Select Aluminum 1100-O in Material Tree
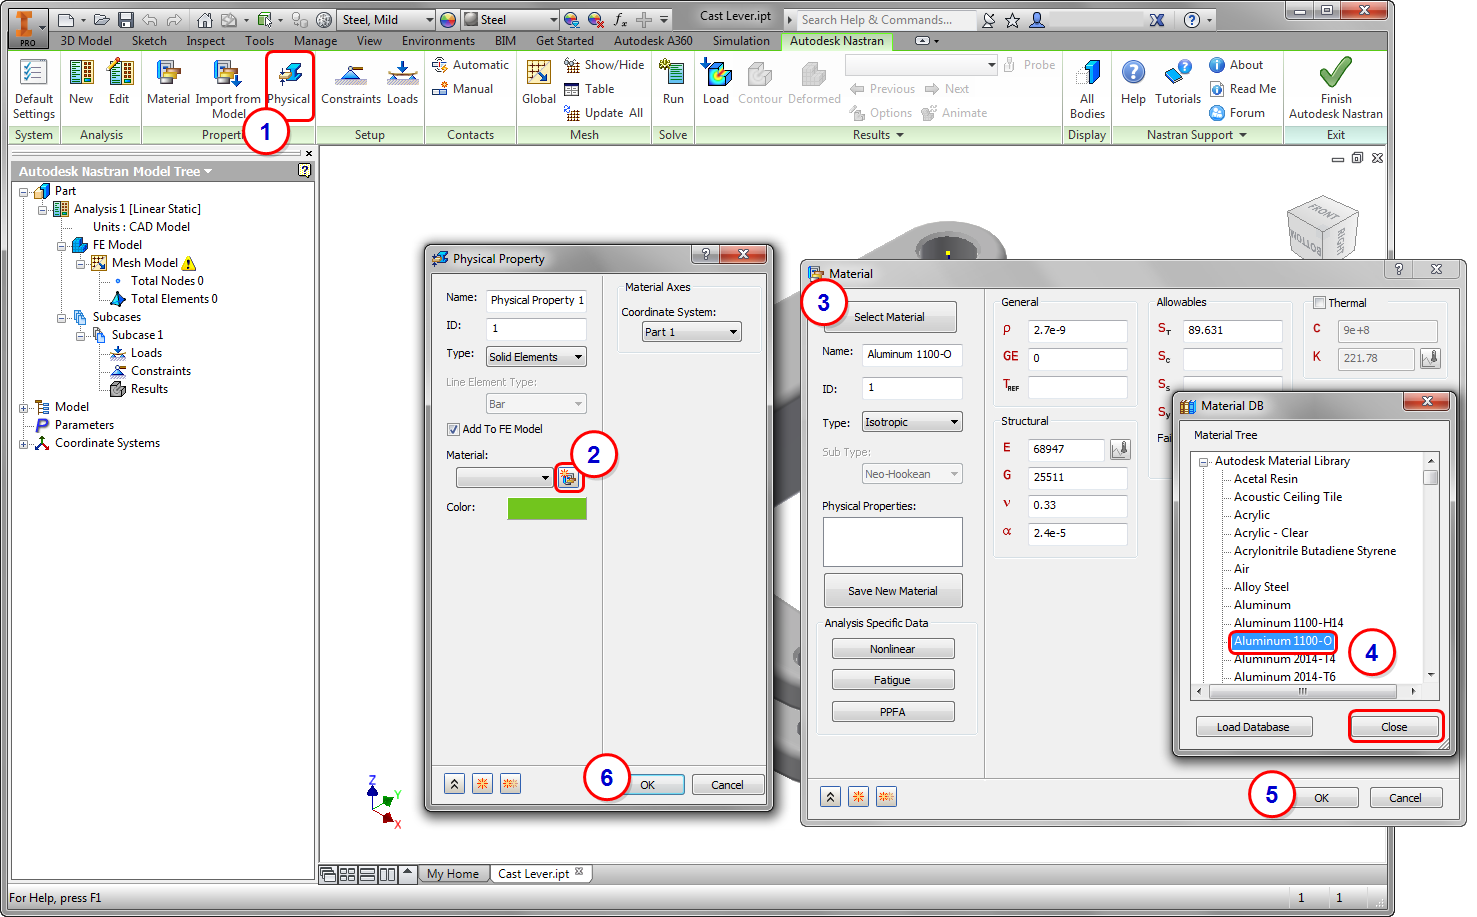 tap(1282, 641)
